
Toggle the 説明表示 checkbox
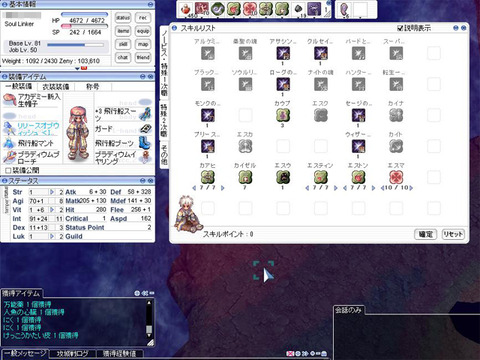(400, 28)
